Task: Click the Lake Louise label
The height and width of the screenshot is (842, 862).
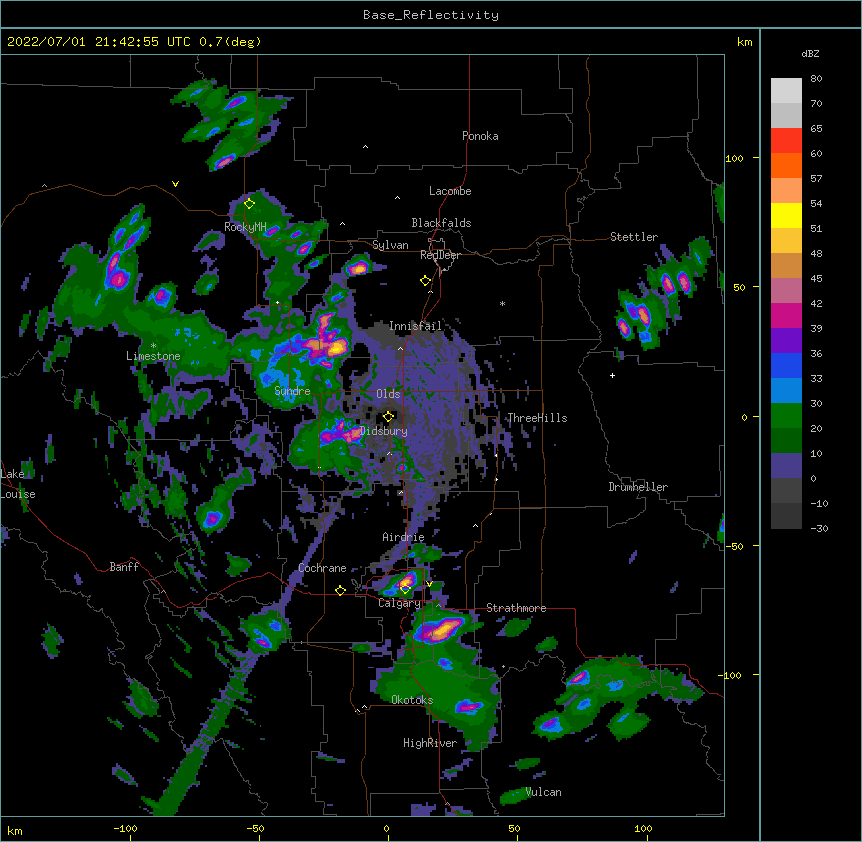Action: (18, 484)
